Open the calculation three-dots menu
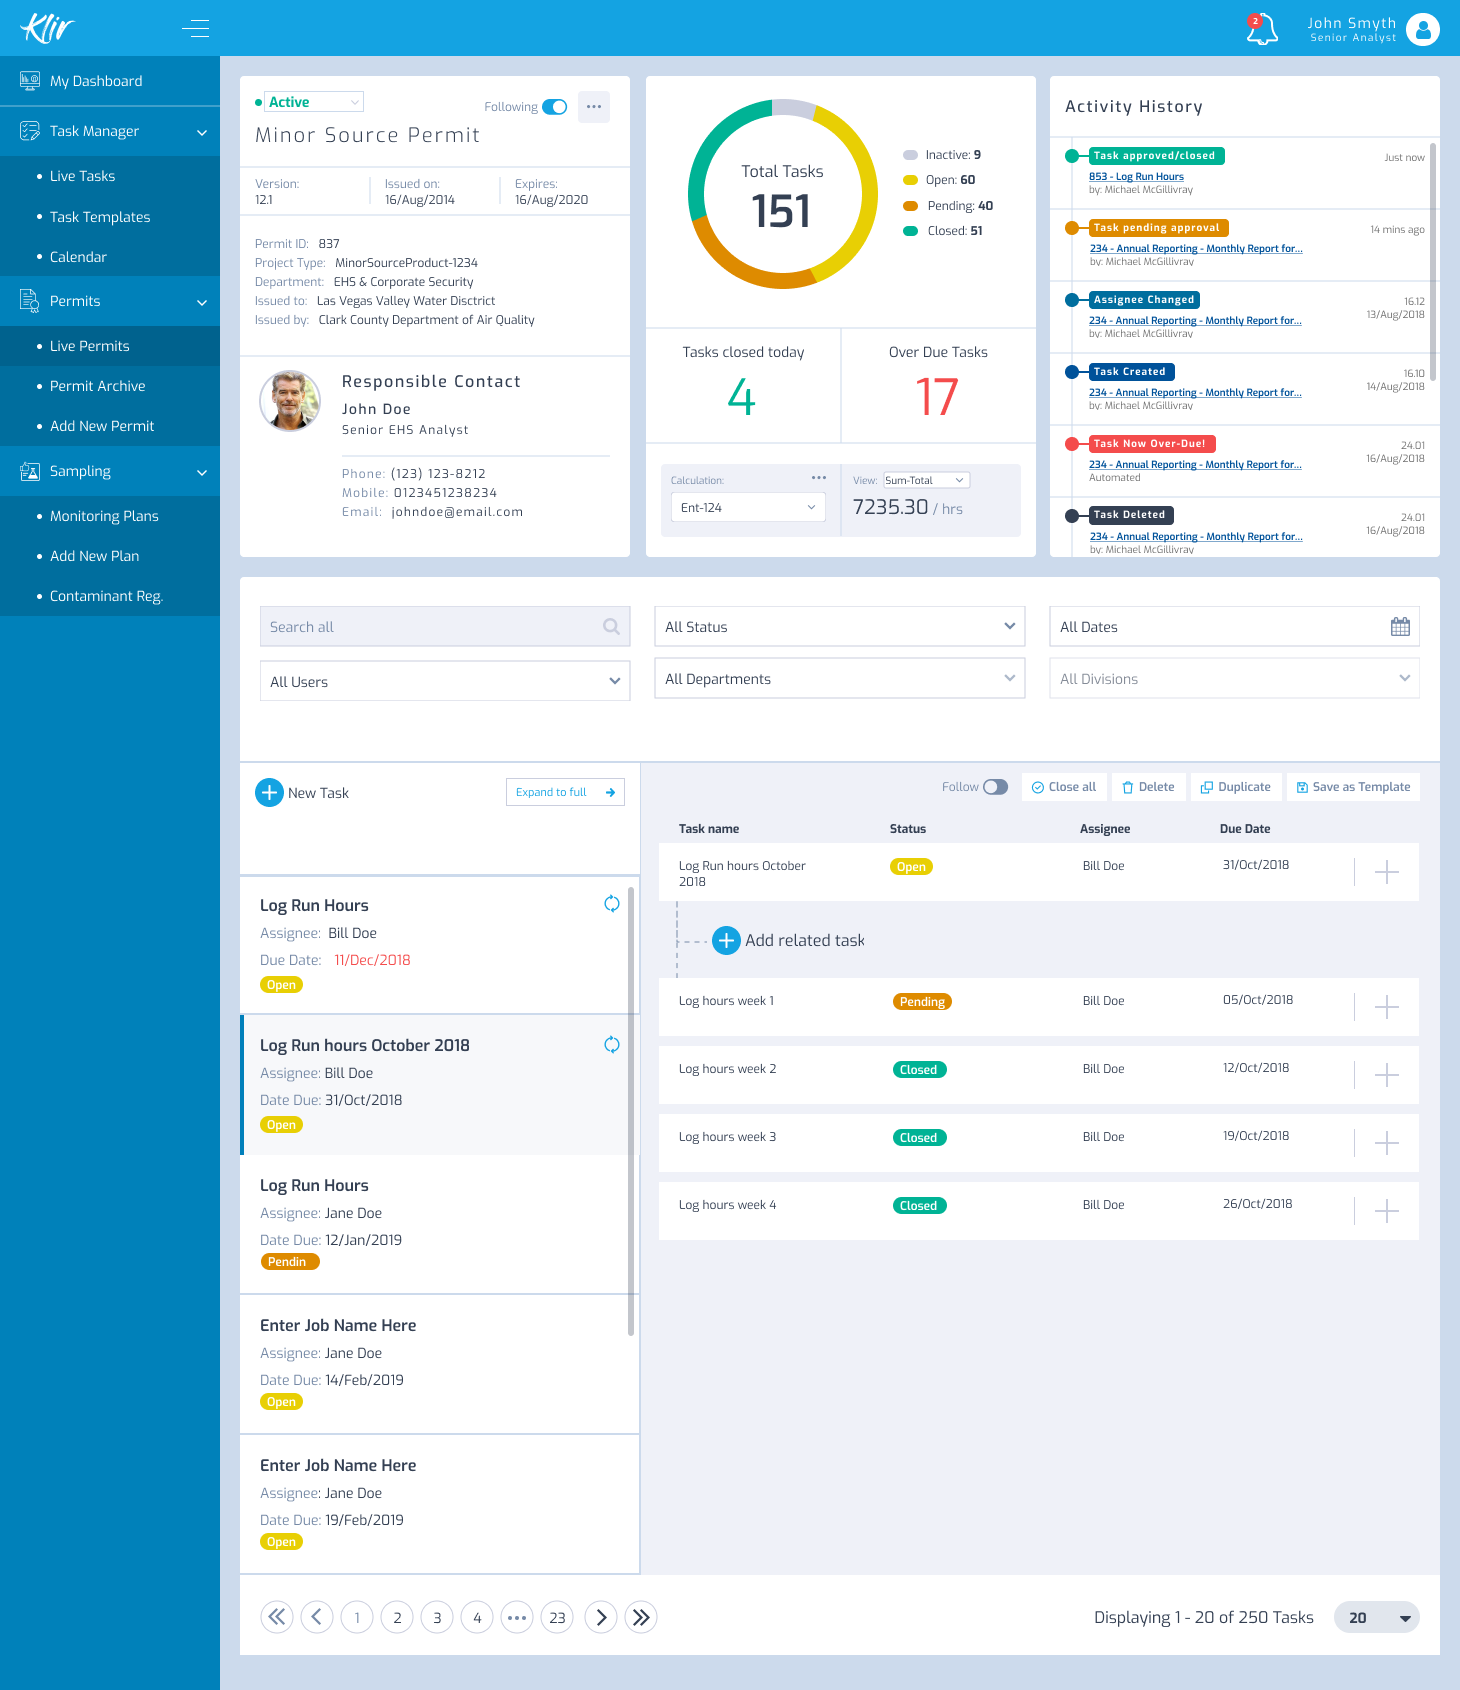 (819, 478)
